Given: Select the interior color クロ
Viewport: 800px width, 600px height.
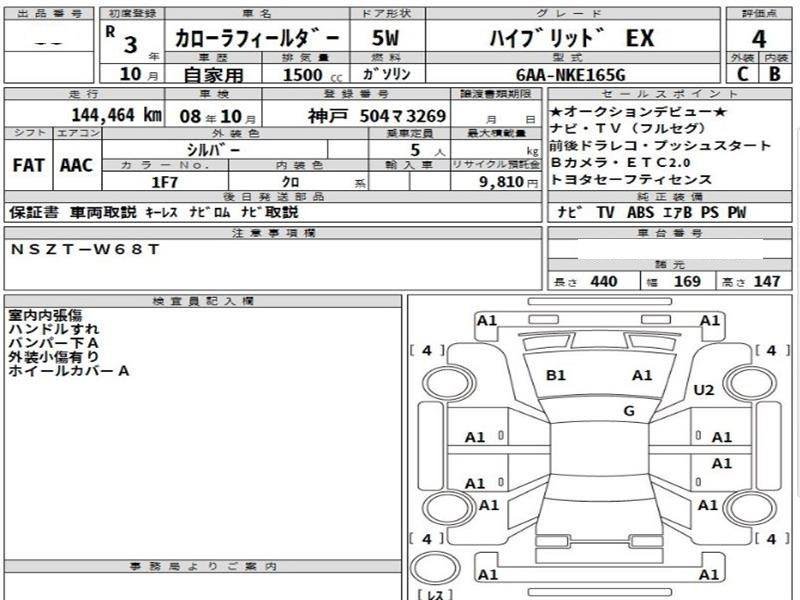Looking at the screenshot, I should (x=290, y=182).
